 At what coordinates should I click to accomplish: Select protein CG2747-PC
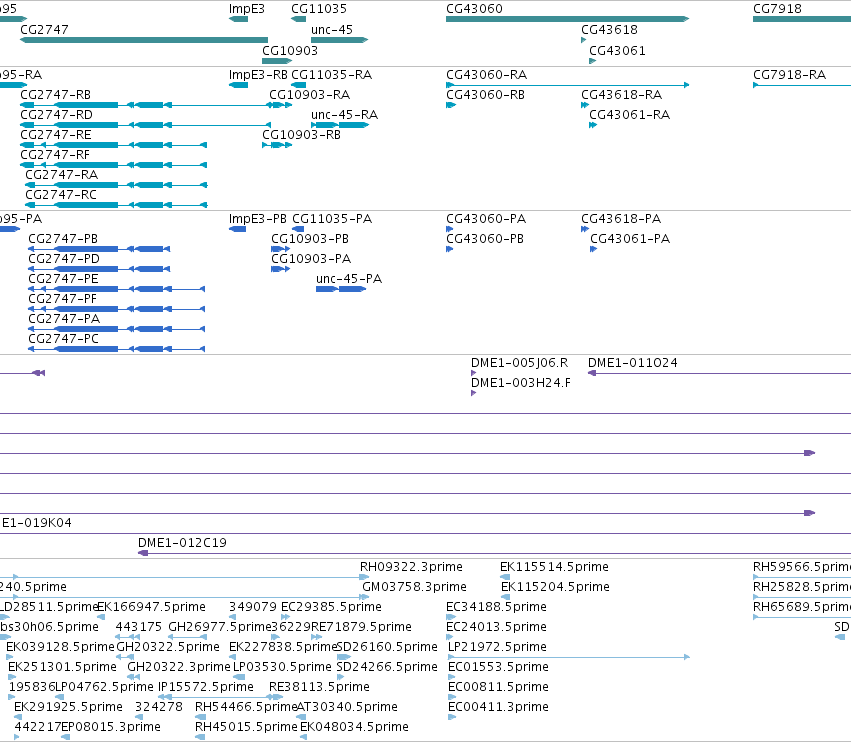click(117, 349)
